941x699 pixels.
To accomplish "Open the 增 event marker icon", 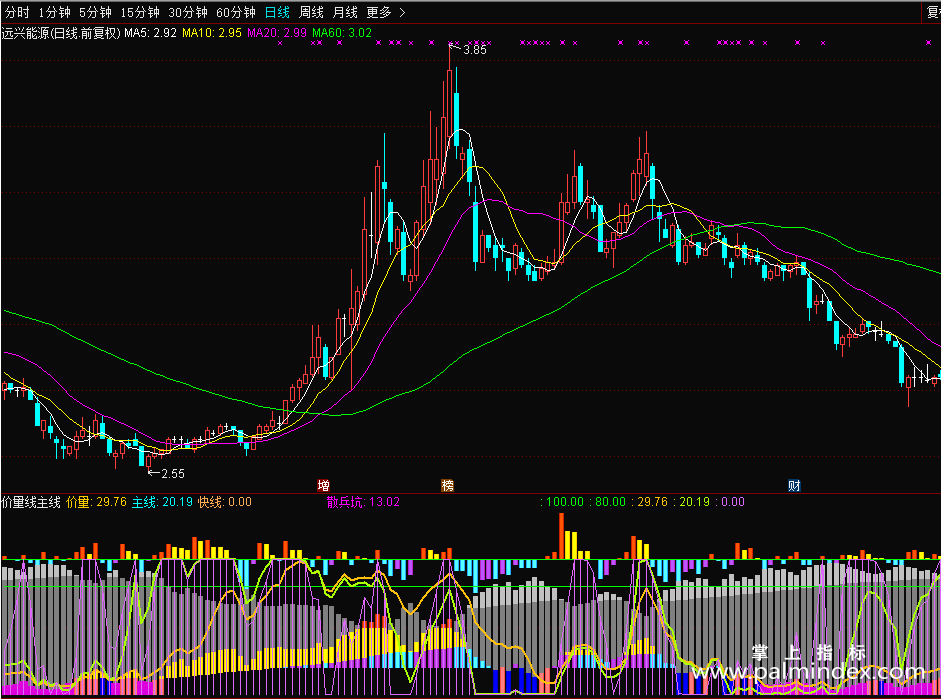I will click(x=323, y=485).
